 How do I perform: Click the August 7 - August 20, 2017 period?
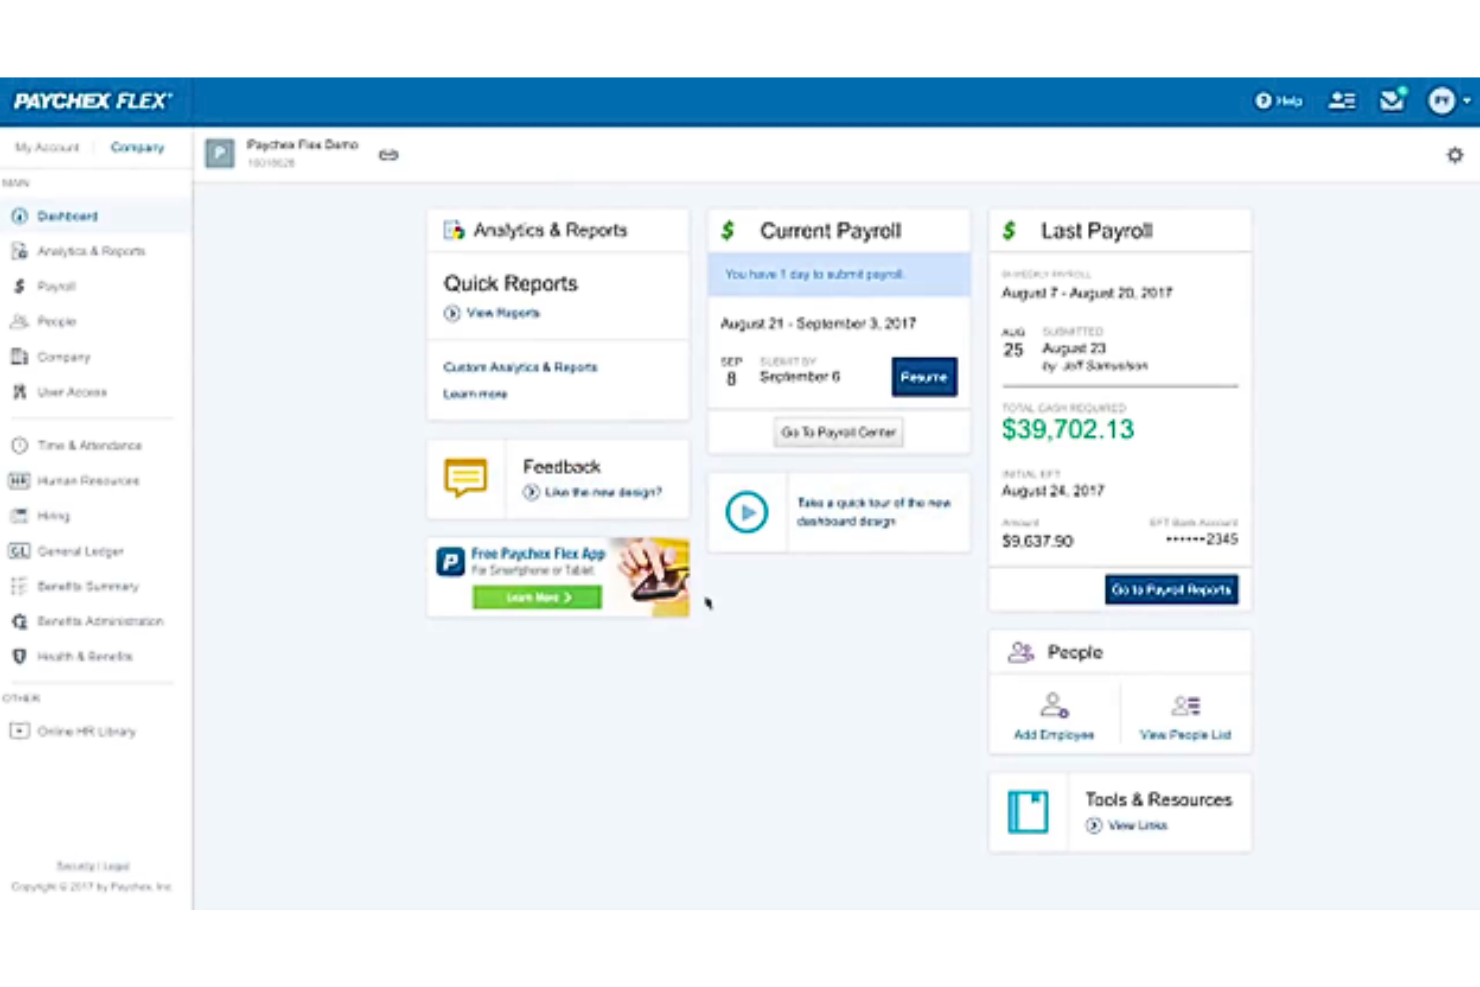pos(1087,293)
